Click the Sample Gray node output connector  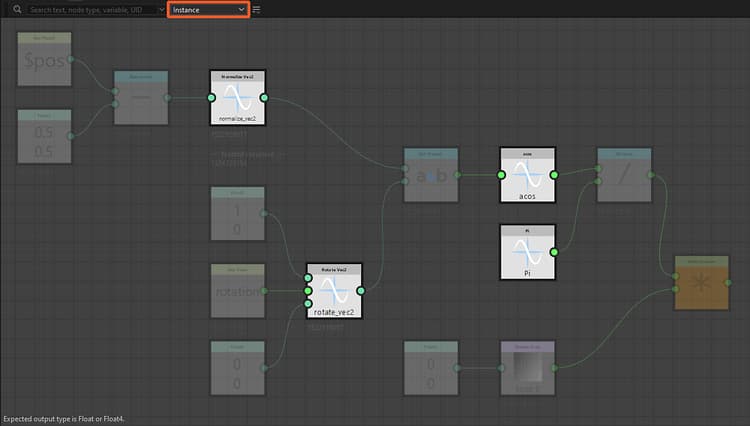coord(554,368)
